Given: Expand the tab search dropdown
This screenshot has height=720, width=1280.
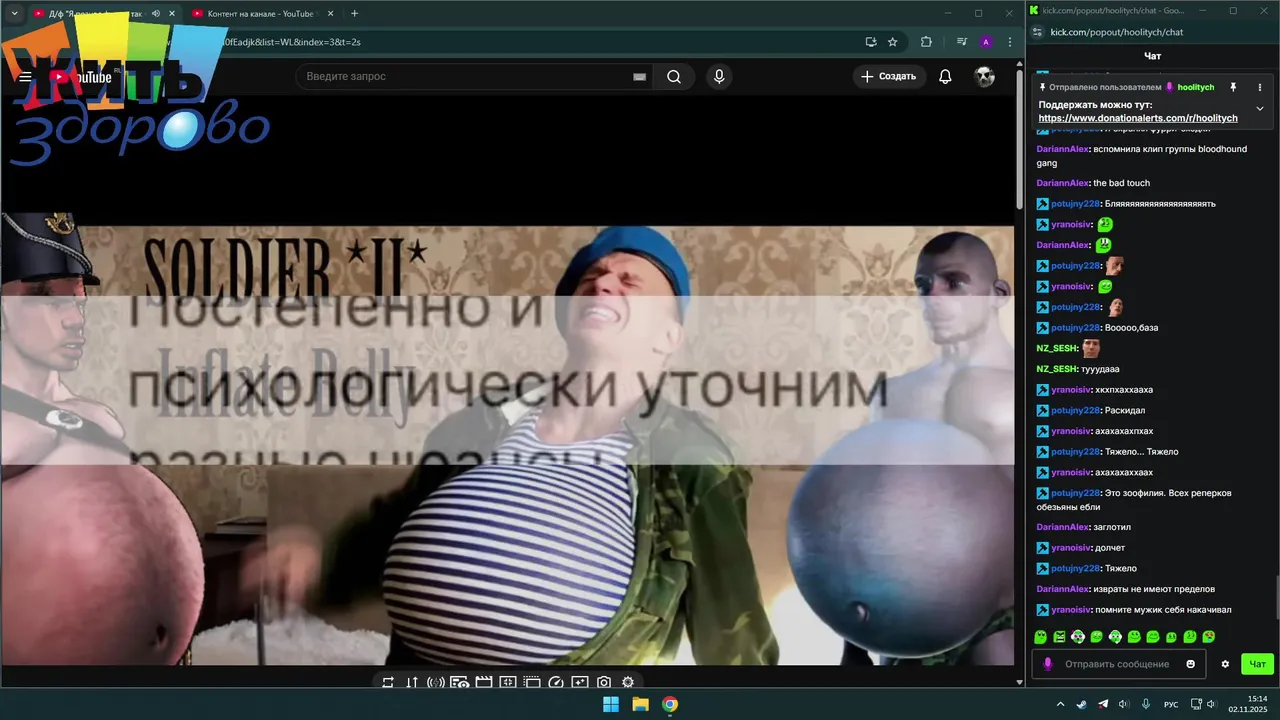Looking at the screenshot, I should (14, 14).
